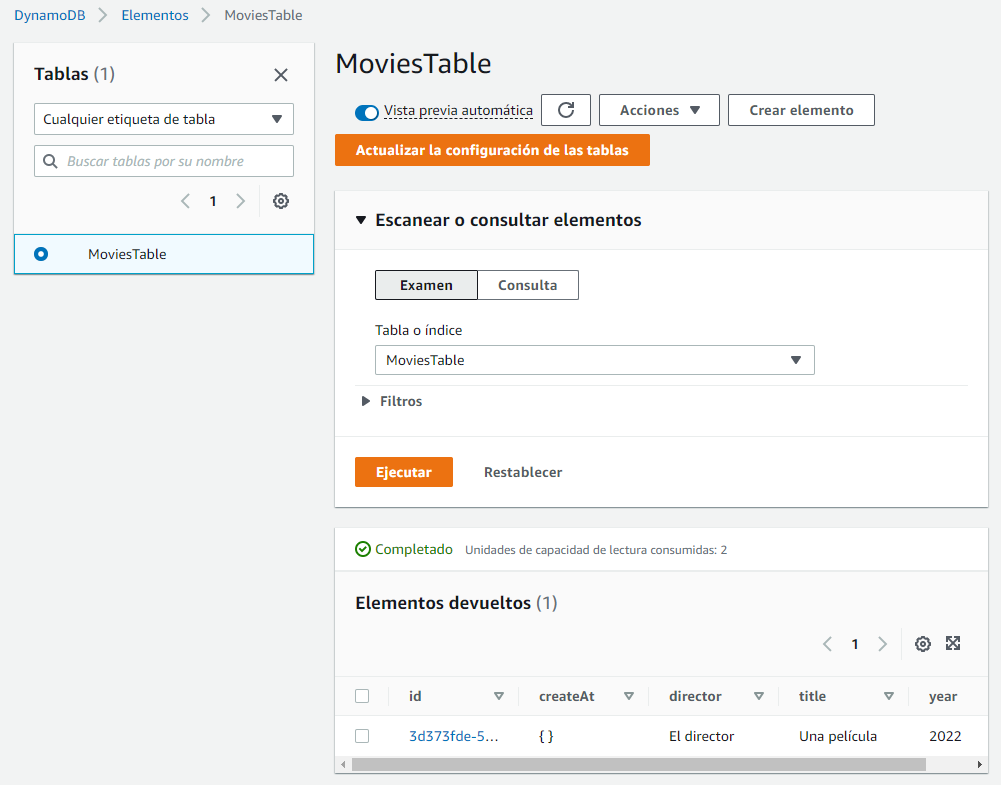
Task: Open the Acciones dropdown menu
Action: pyautogui.click(x=658, y=110)
